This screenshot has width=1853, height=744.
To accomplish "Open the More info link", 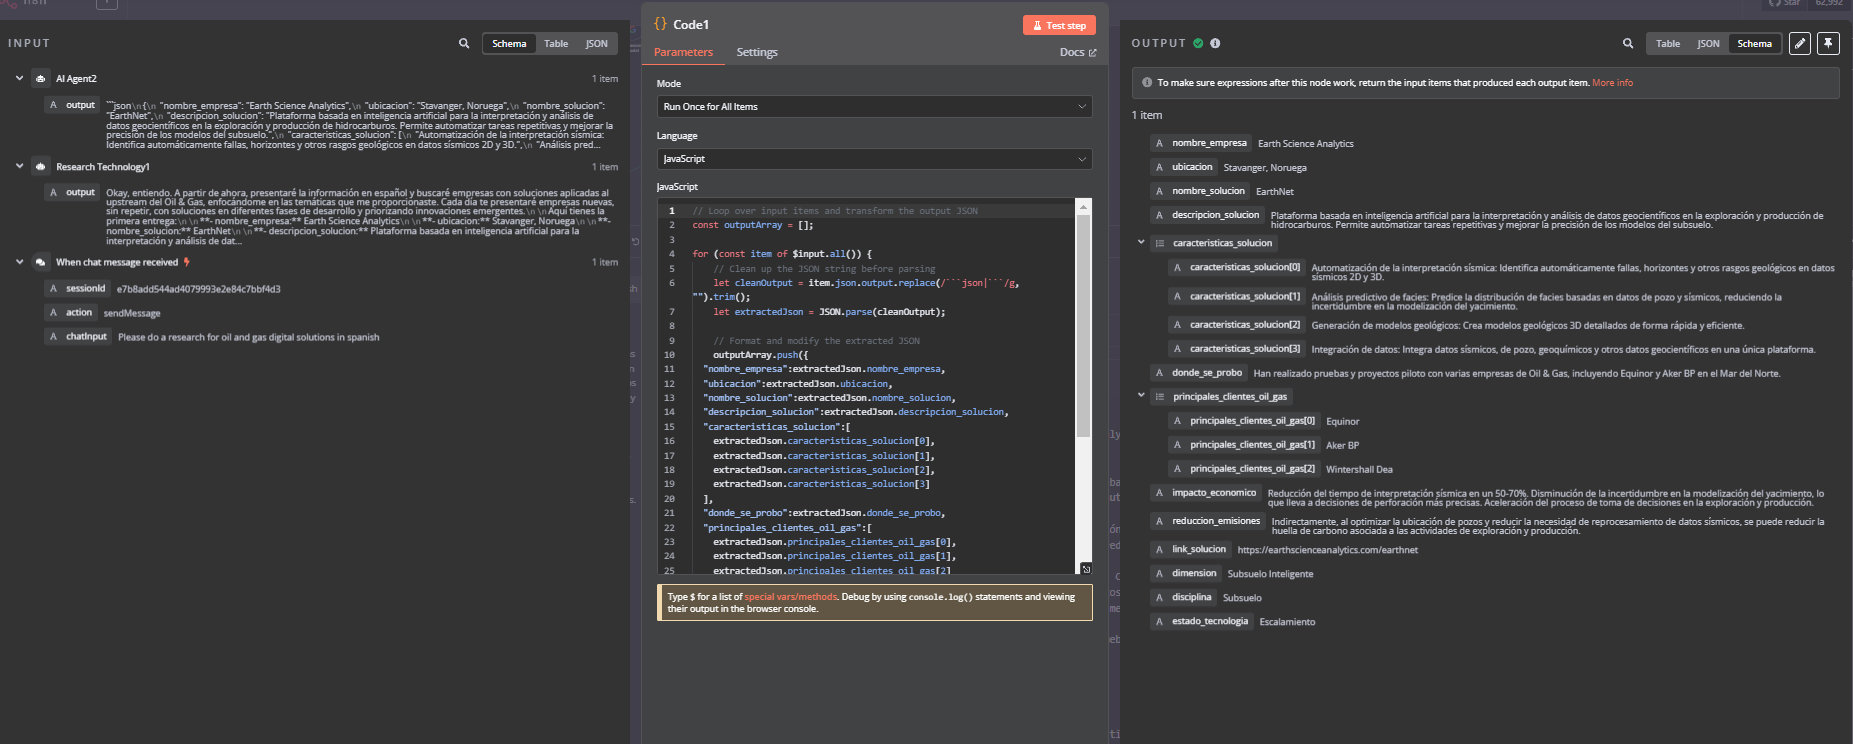I will click(x=1612, y=83).
